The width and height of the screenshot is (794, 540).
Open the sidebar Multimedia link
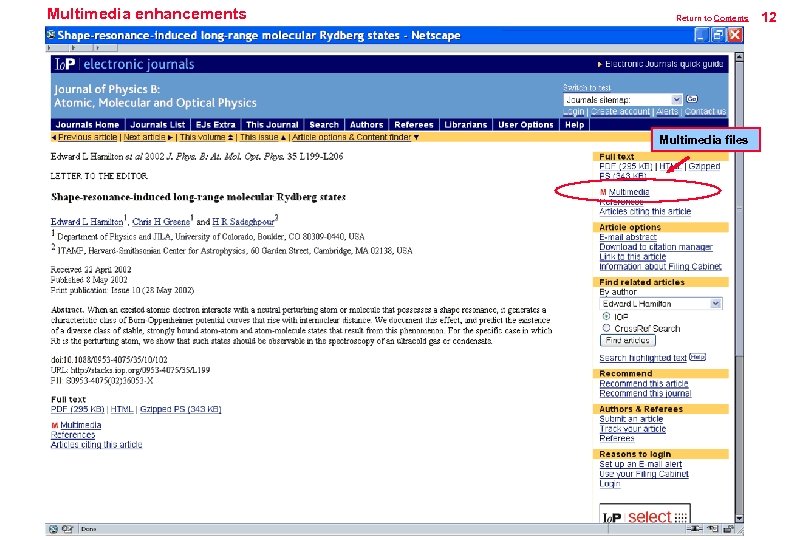[x=629, y=192]
